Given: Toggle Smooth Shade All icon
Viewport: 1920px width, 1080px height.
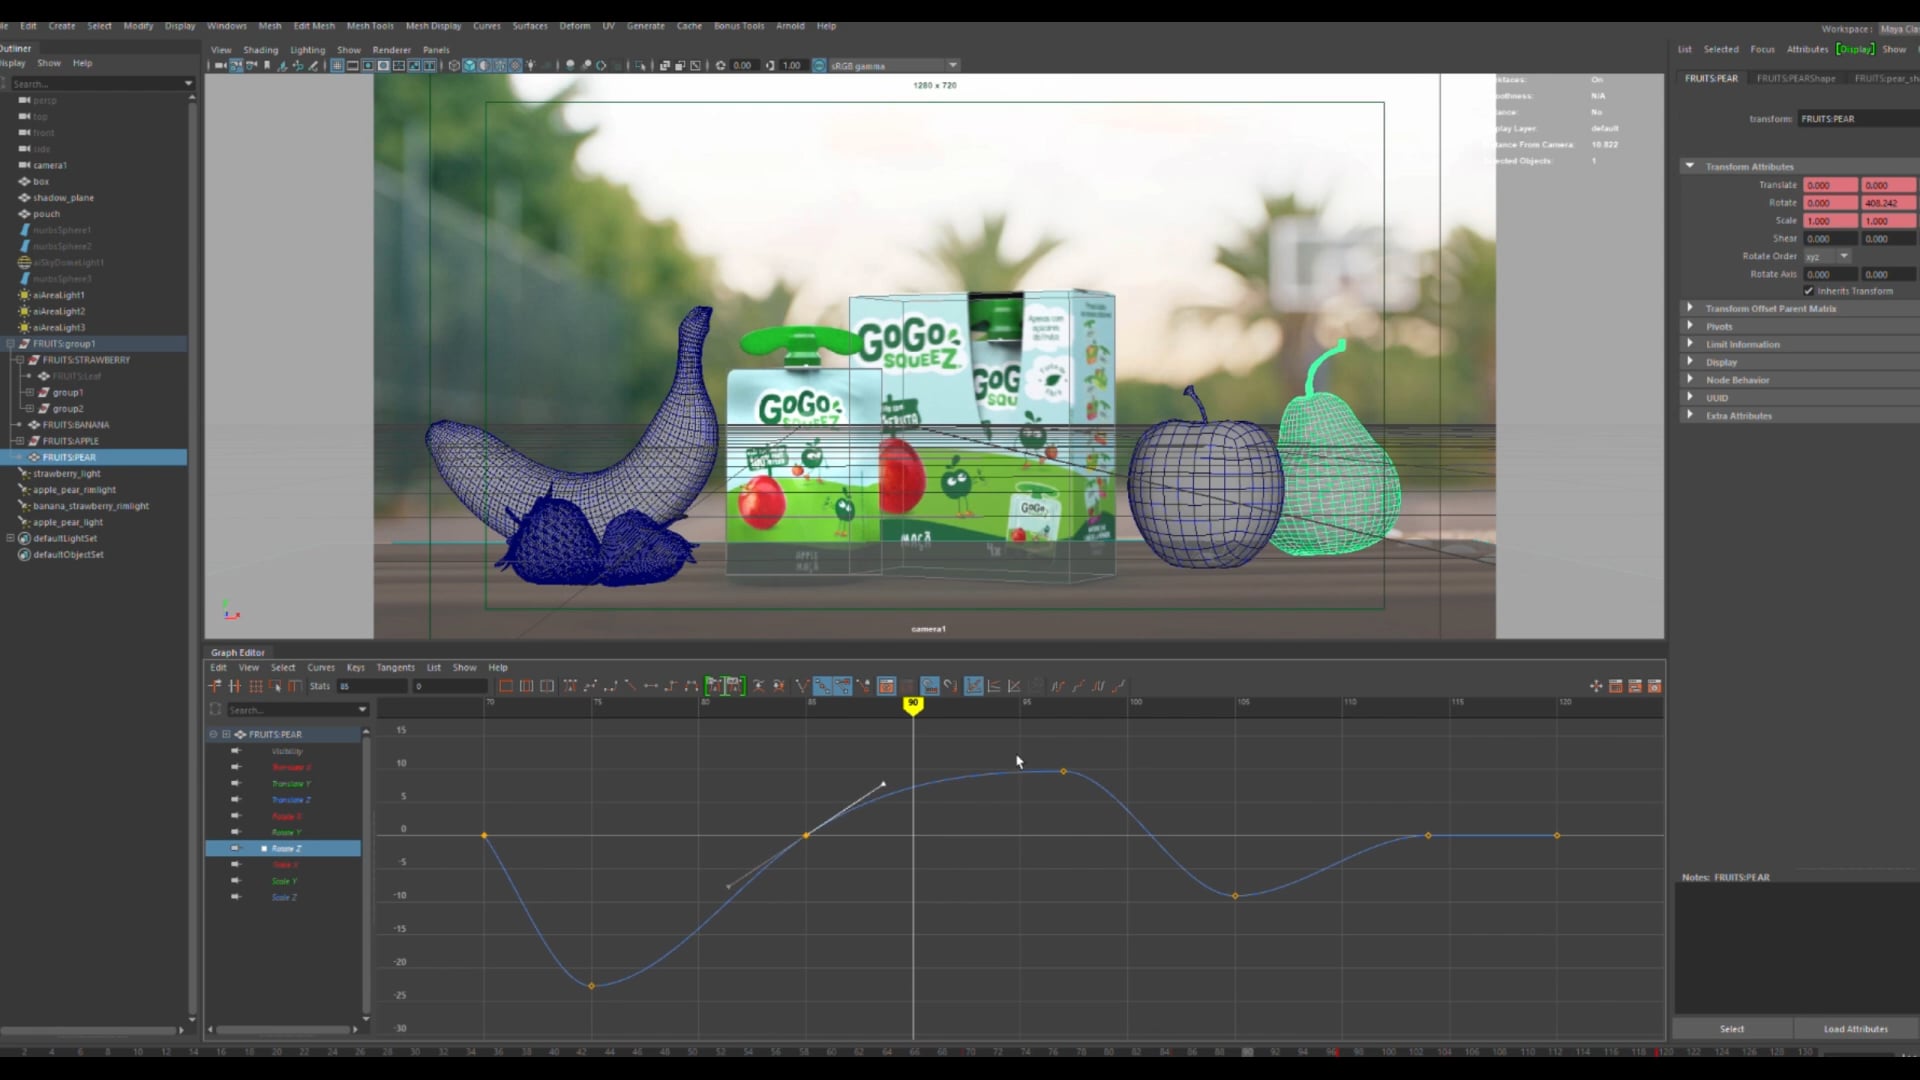Looking at the screenshot, I should (469, 65).
